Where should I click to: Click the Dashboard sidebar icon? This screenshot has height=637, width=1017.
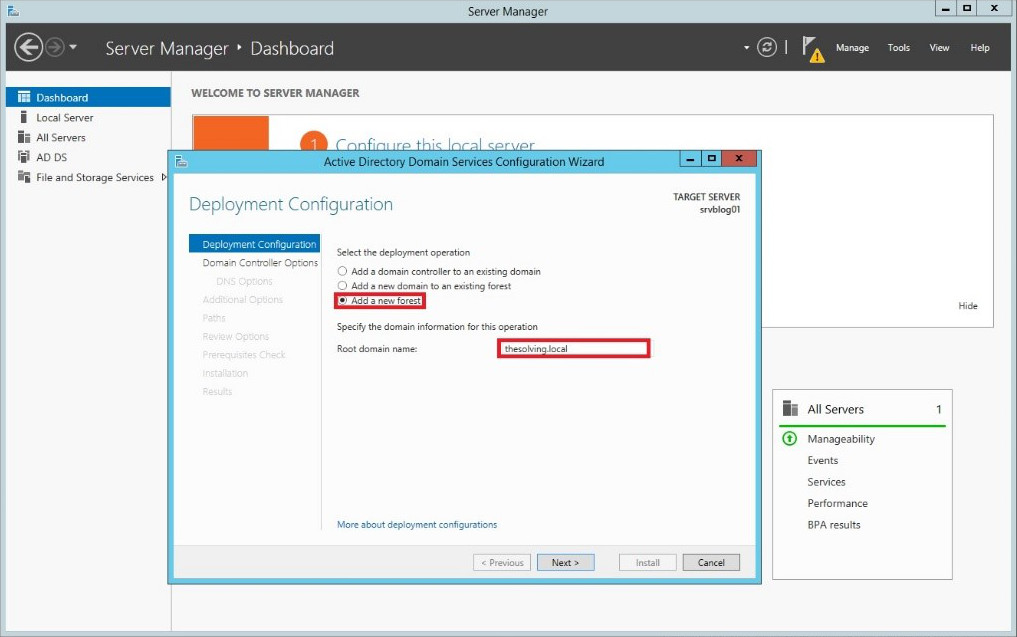(x=24, y=97)
